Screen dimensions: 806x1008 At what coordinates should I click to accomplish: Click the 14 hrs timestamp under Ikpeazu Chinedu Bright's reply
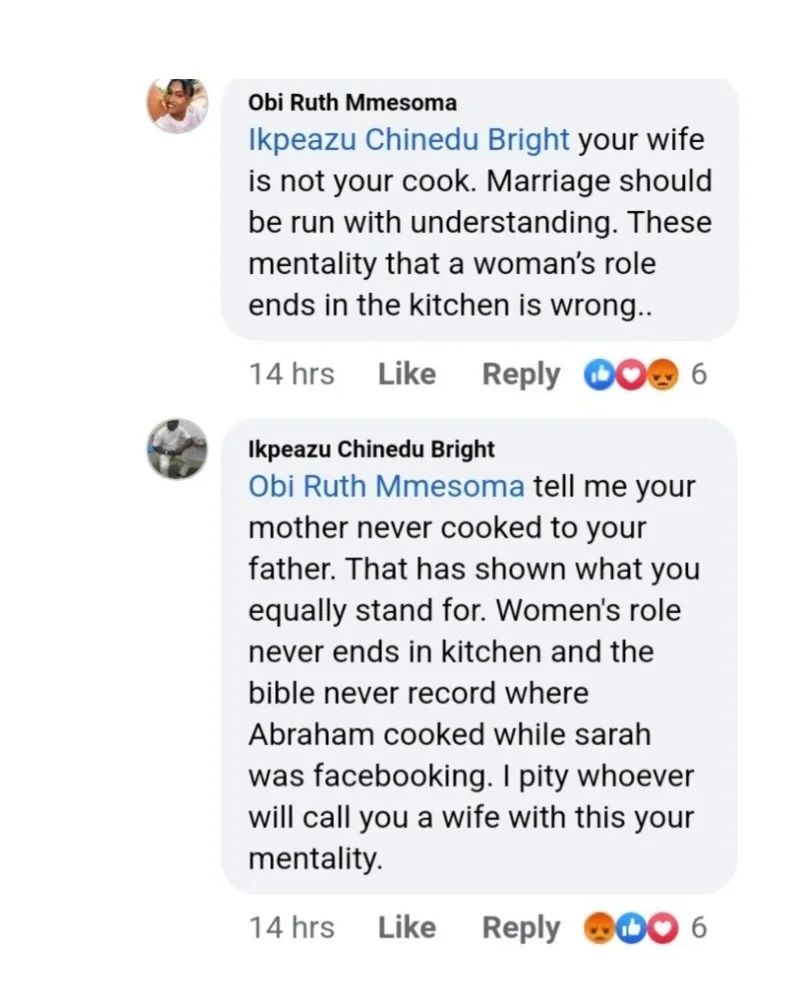coord(291,928)
